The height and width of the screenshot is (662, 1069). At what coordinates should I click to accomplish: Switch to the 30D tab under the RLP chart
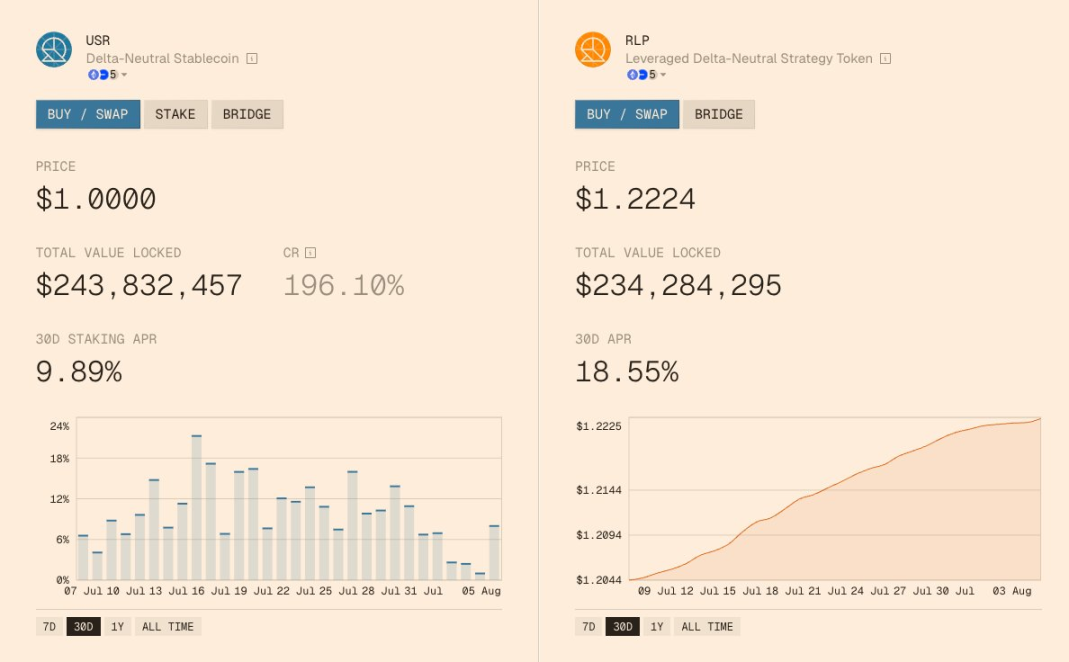(622, 625)
